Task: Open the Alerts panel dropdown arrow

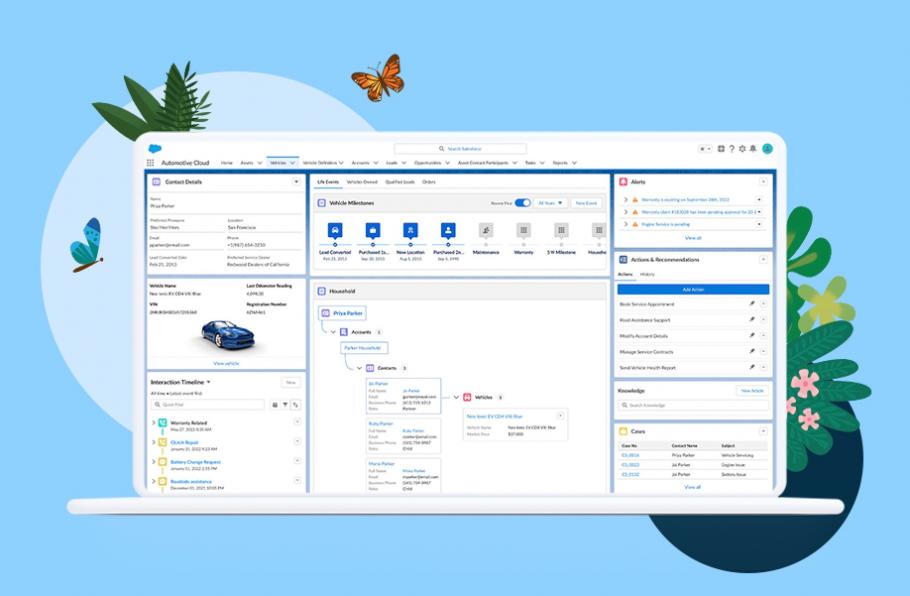Action: [763, 182]
